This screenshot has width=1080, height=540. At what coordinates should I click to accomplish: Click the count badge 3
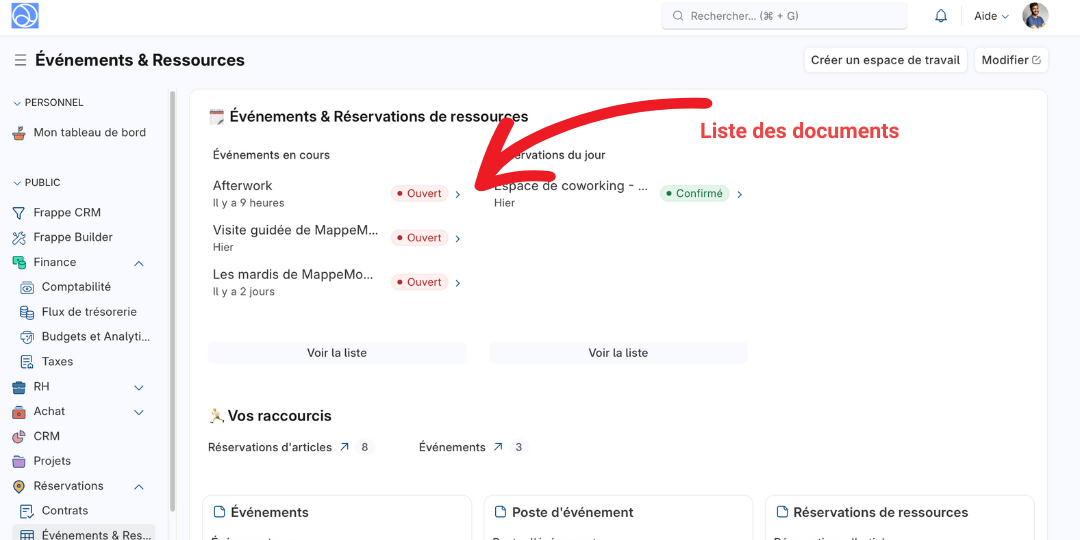click(519, 447)
